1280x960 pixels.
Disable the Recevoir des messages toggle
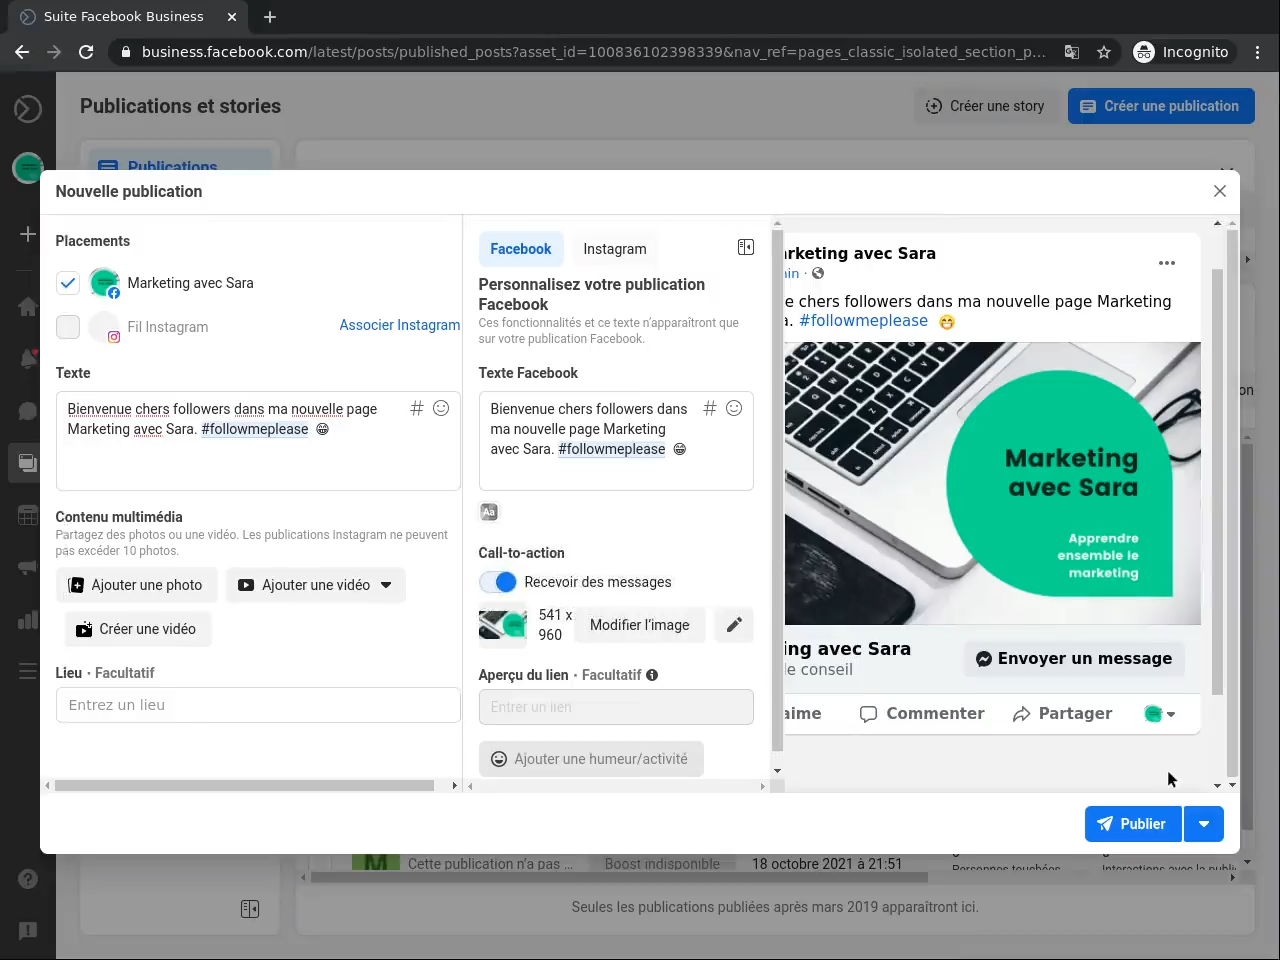[498, 582]
